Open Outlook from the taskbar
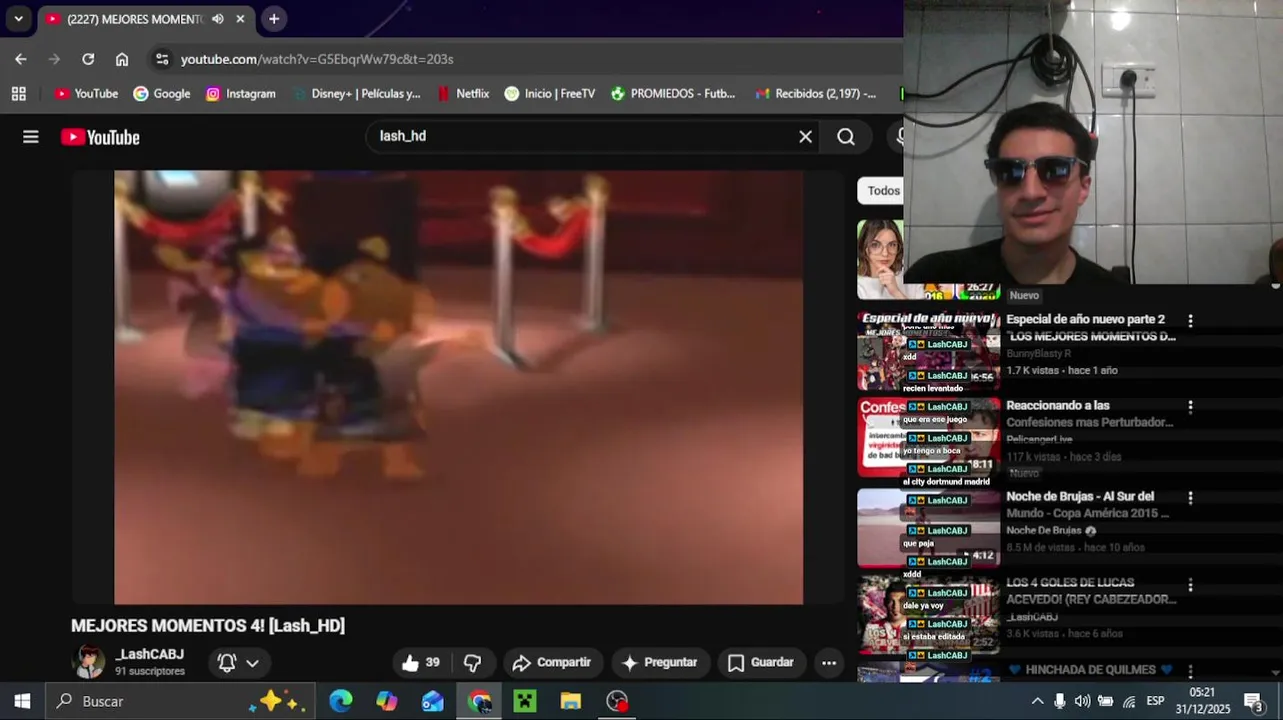 (433, 701)
